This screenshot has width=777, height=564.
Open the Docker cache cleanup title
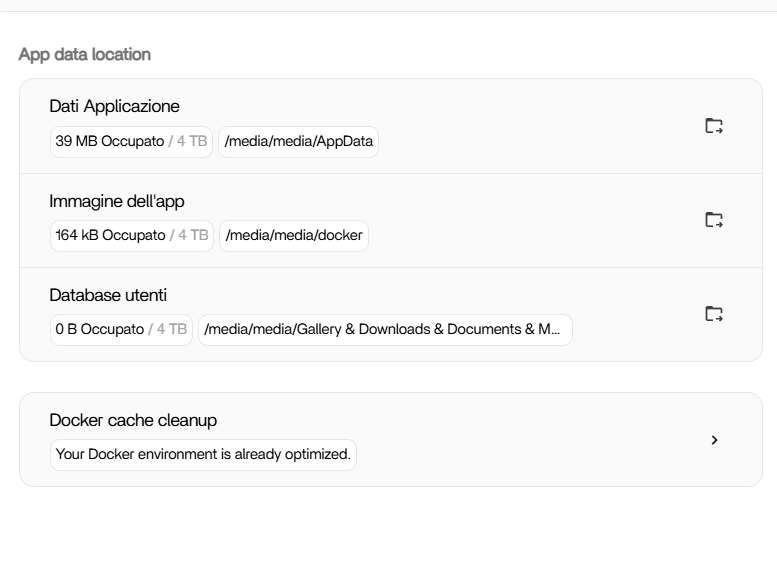[133, 420]
